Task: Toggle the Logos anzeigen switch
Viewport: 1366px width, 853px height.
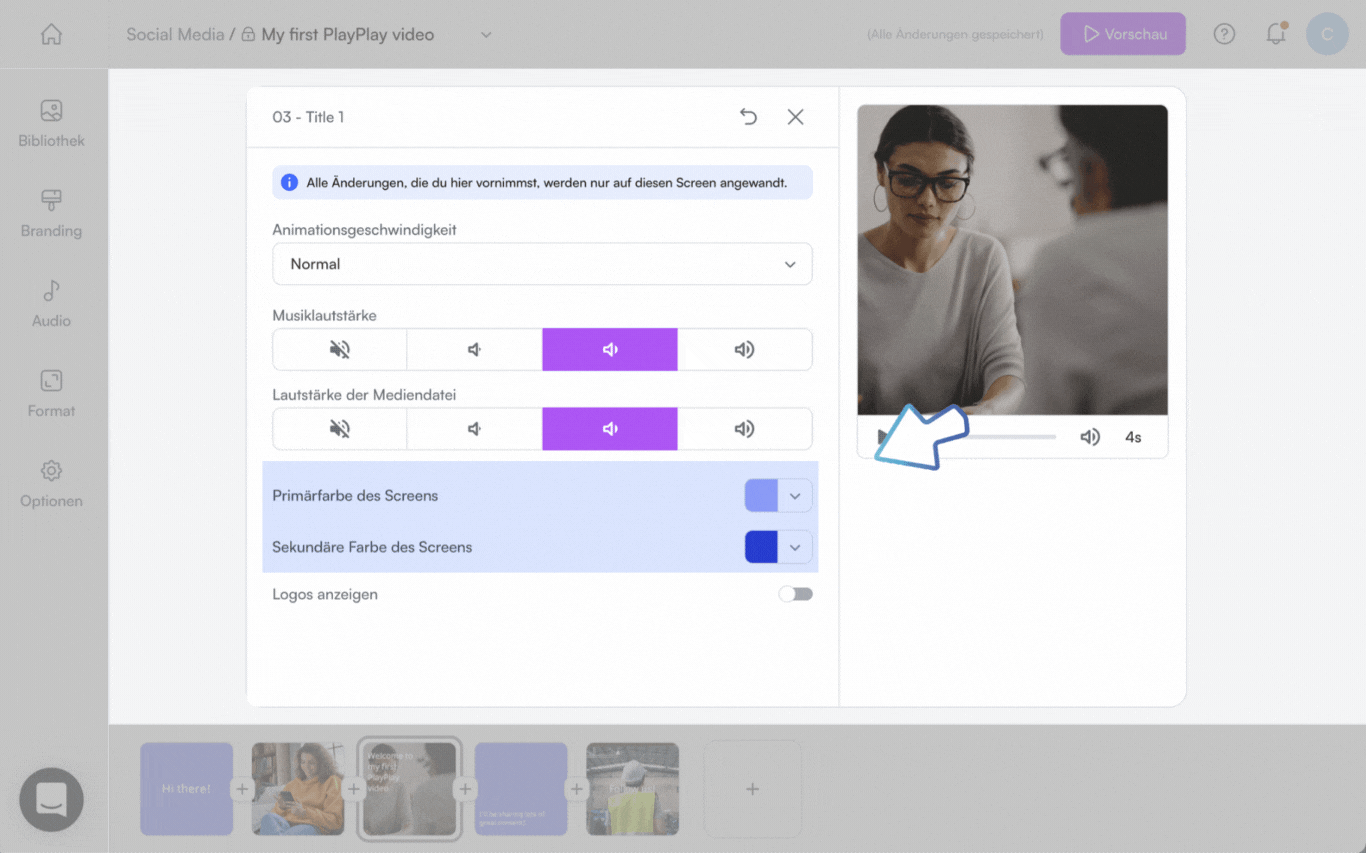Action: coord(796,594)
